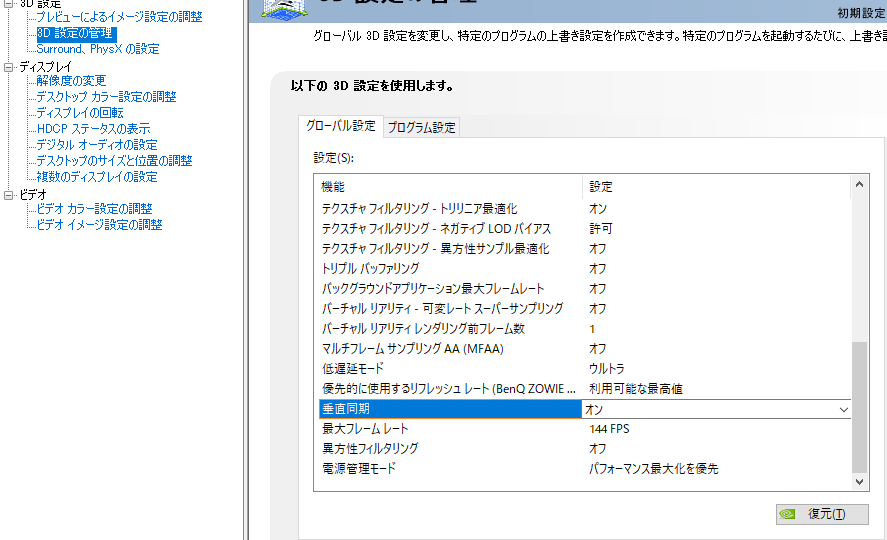The height and width of the screenshot is (540, 887).
Task: Click the ウルトラ value
Action: click(606, 369)
